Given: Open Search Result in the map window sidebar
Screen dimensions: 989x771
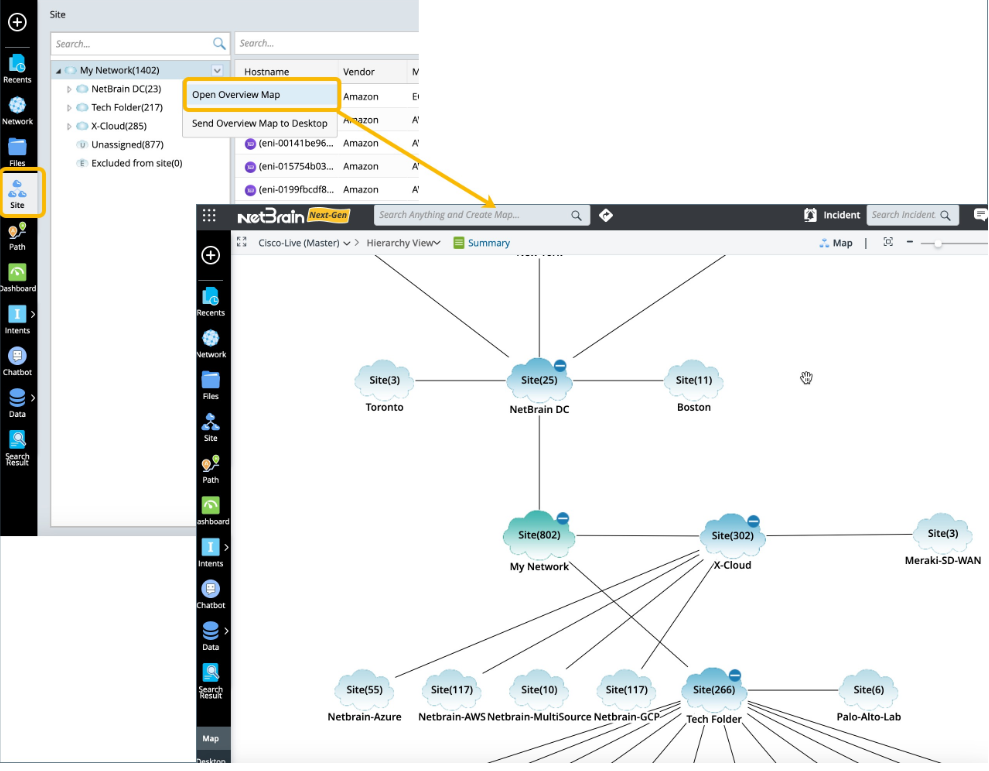Looking at the screenshot, I should point(211,681).
